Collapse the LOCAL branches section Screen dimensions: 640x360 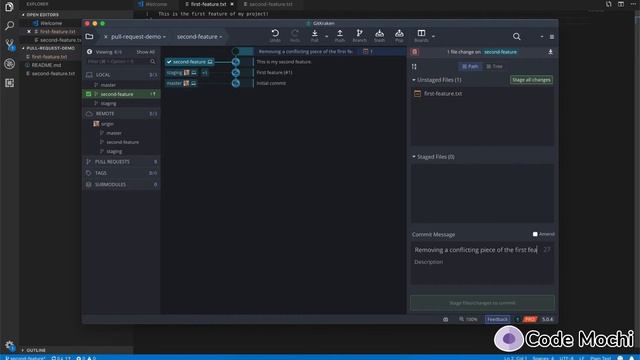[x=121, y=75]
